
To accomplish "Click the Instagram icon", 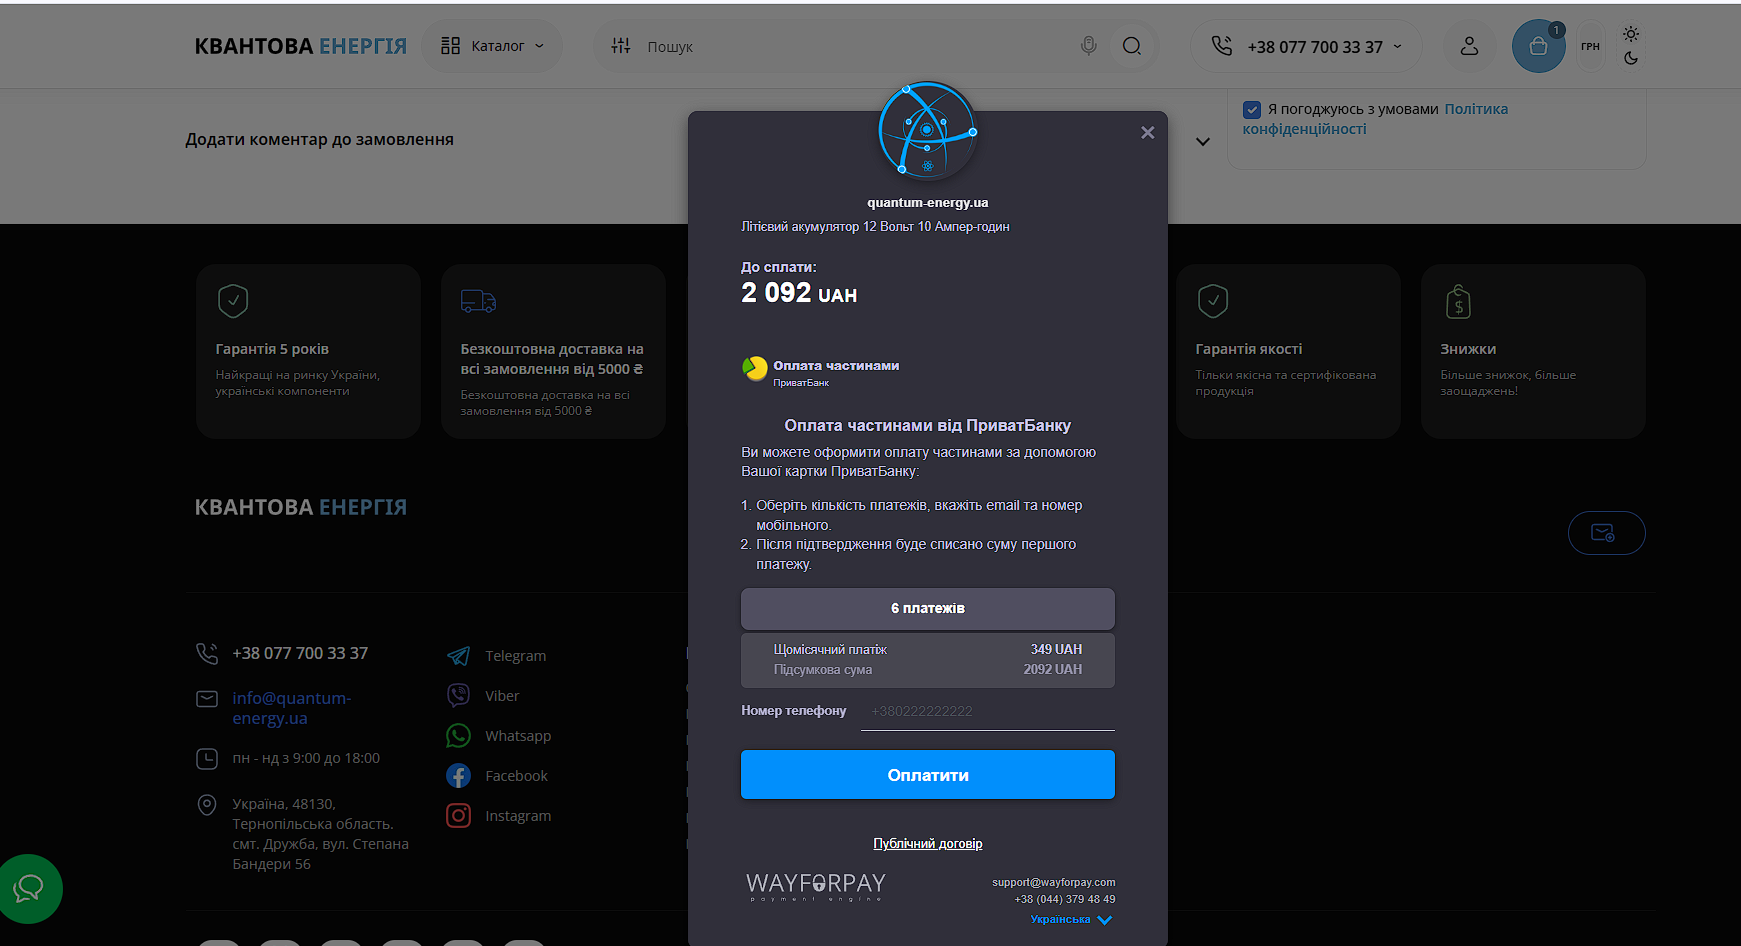I will [x=458, y=816].
